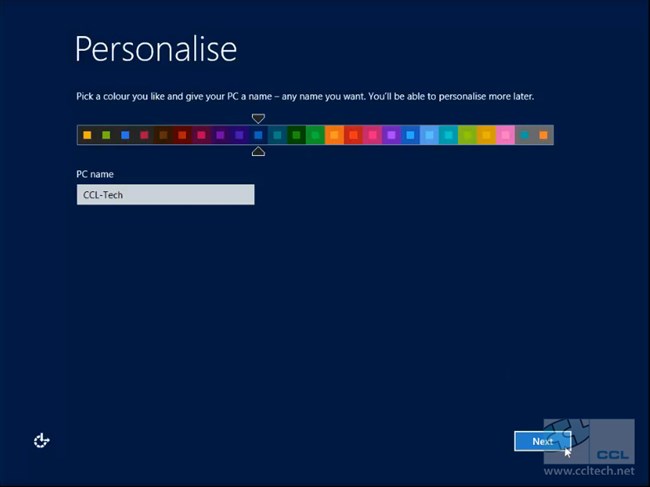The width and height of the screenshot is (650, 487).
Task: Click the "Personalise" heading text
Action: (156, 50)
